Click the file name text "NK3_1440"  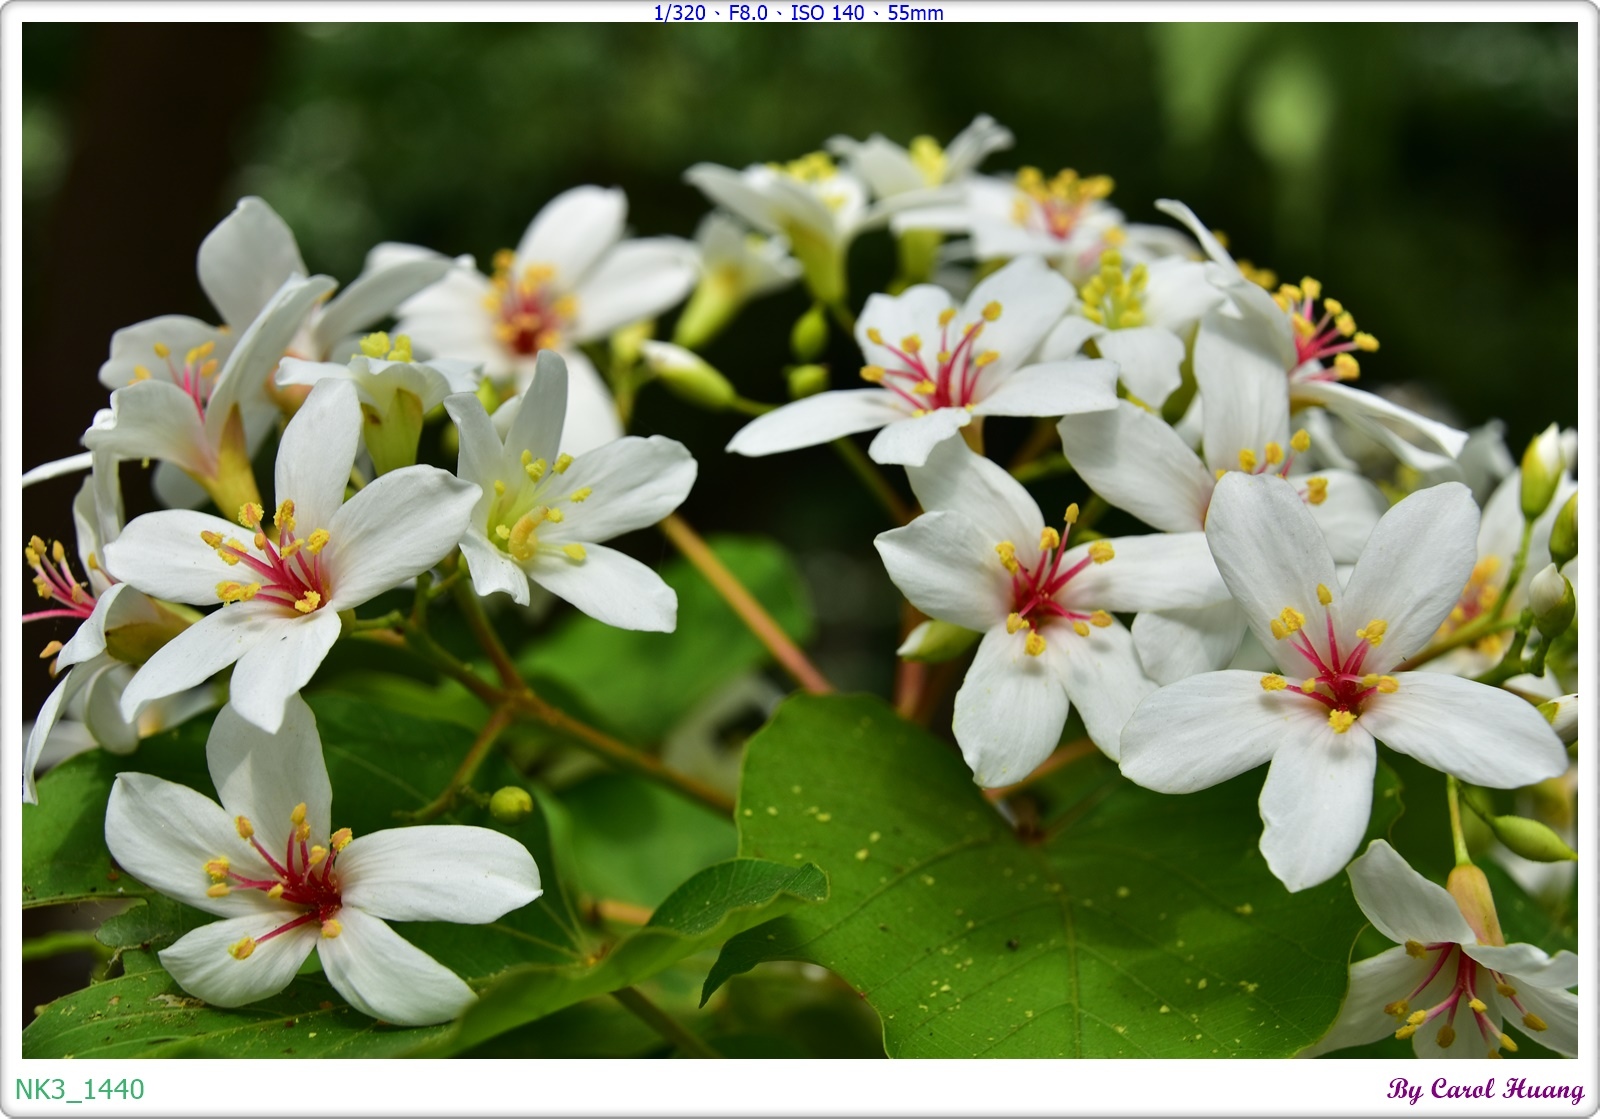tap(80, 1089)
